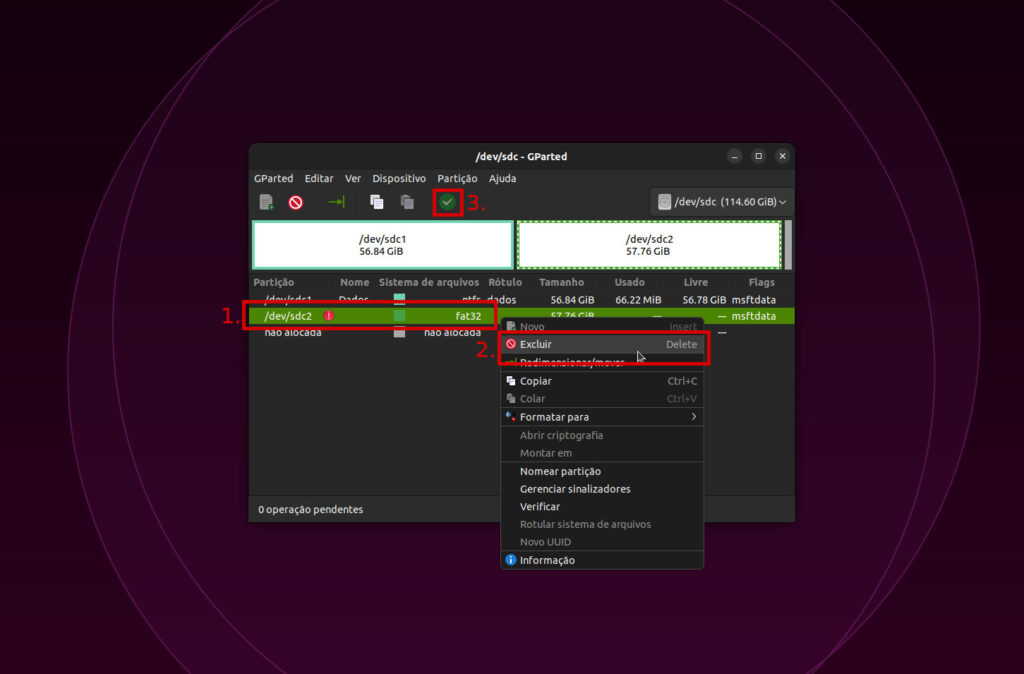Sort by the Rótulo column header
1024x674 pixels.
(x=505, y=282)
